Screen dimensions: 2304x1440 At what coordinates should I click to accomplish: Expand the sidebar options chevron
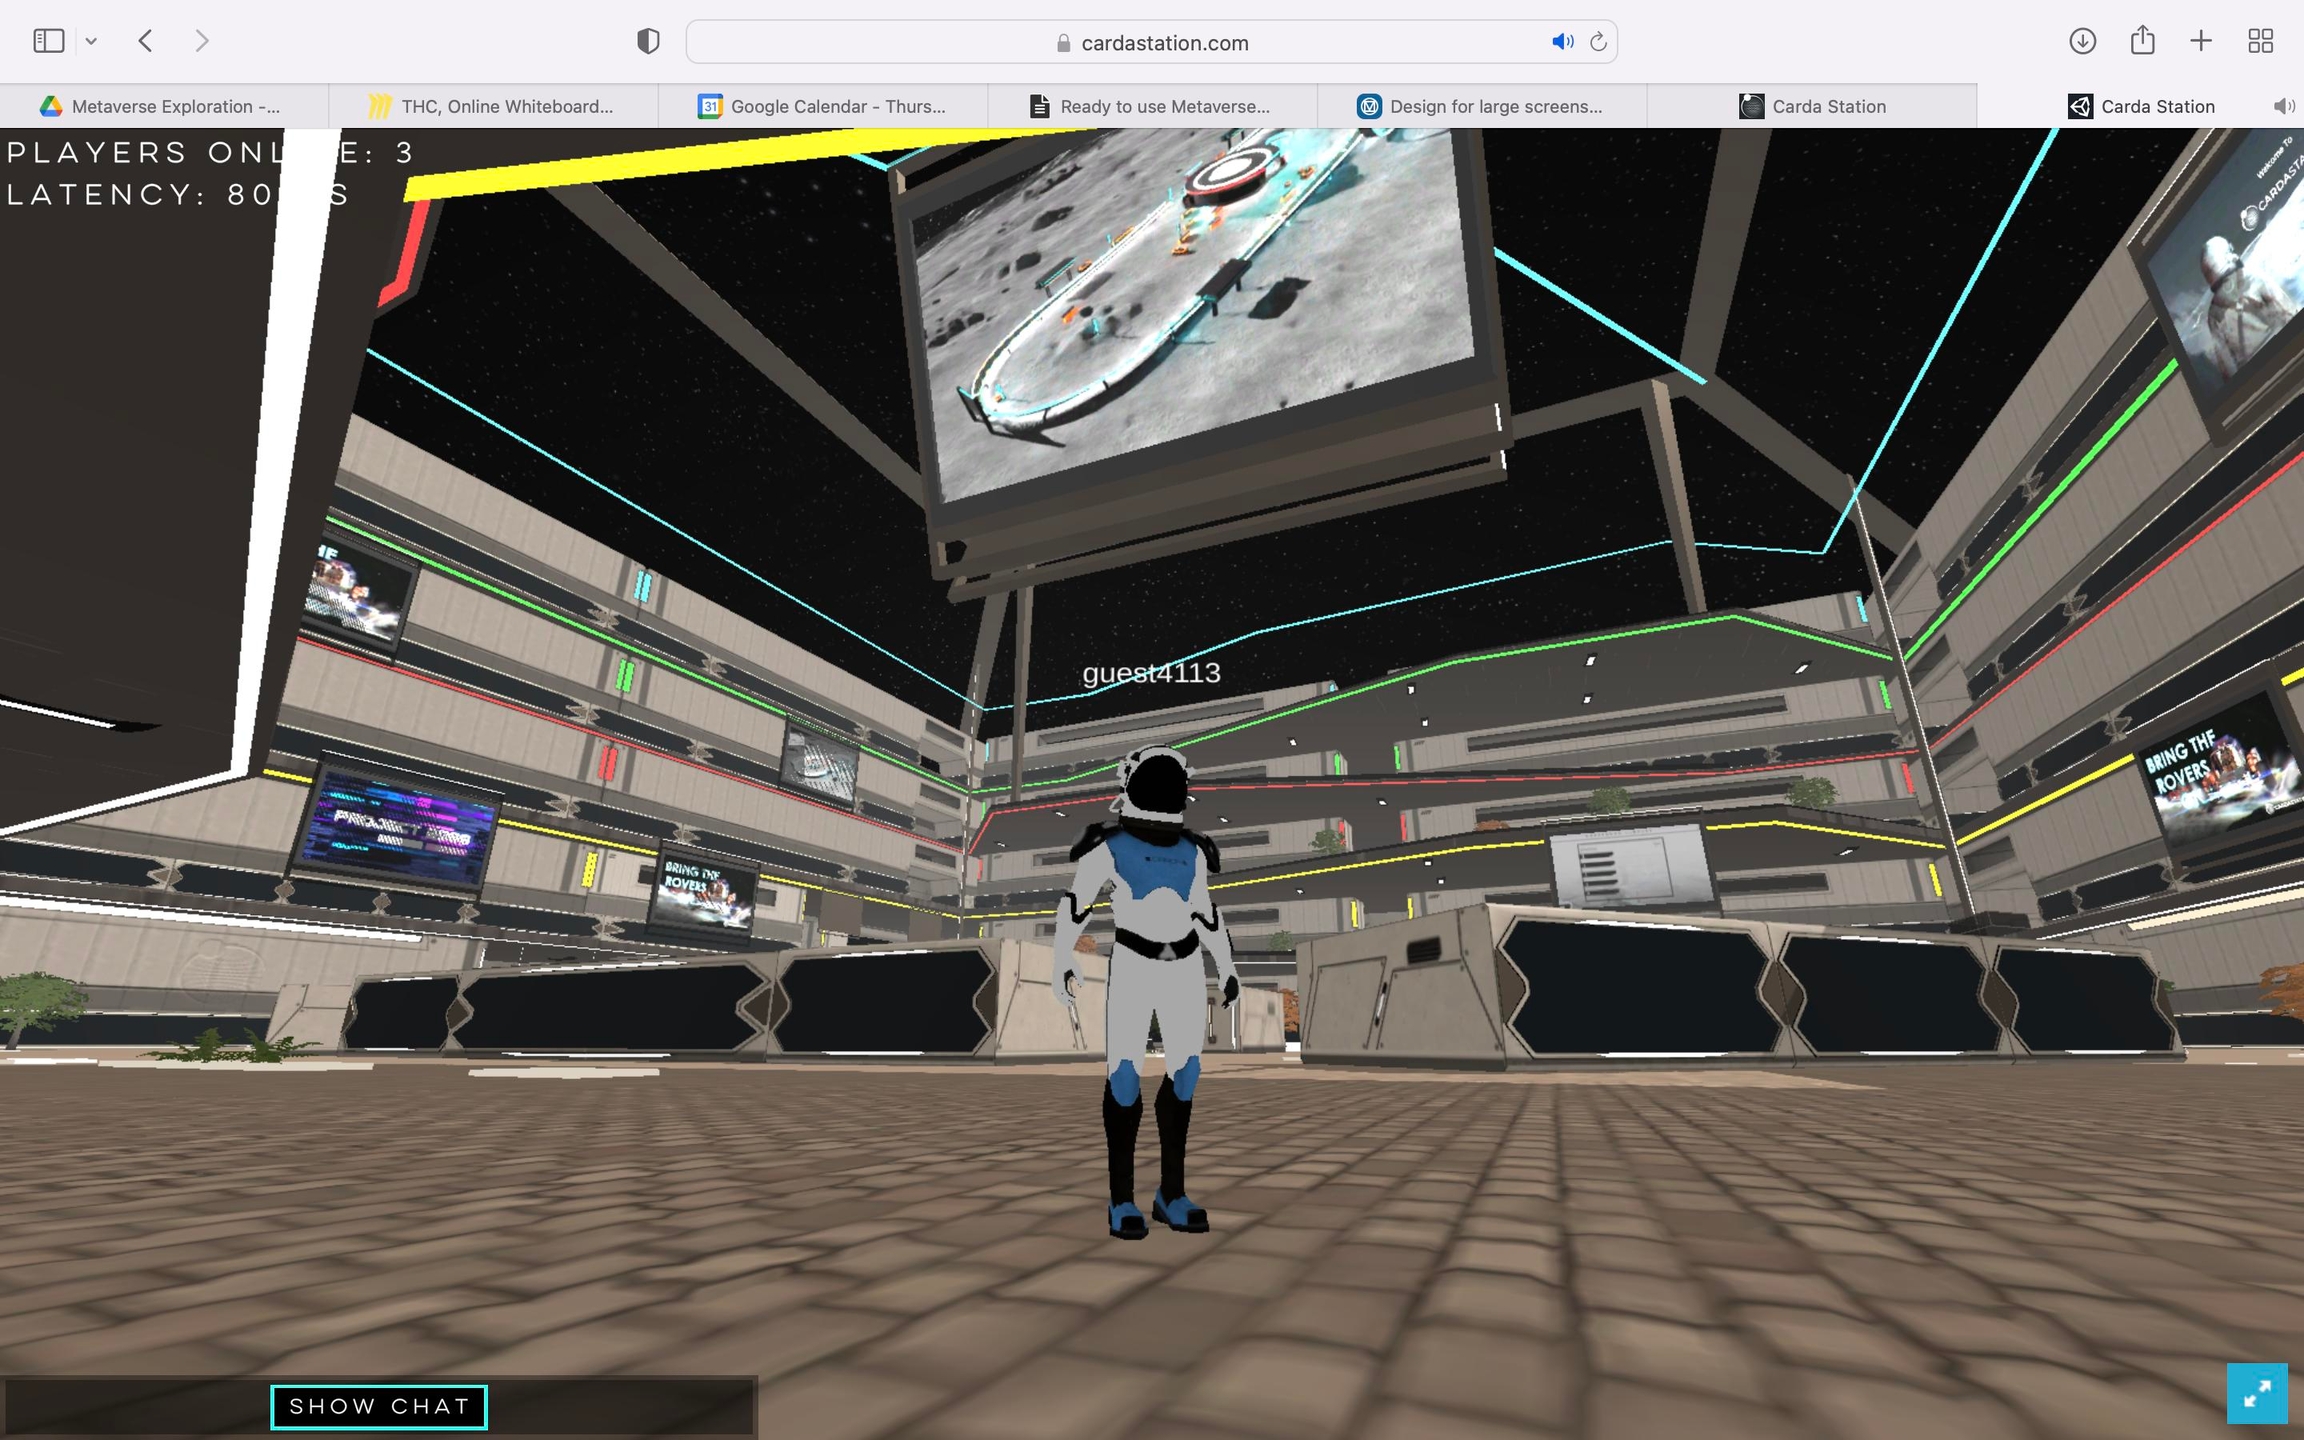[91, 41]
